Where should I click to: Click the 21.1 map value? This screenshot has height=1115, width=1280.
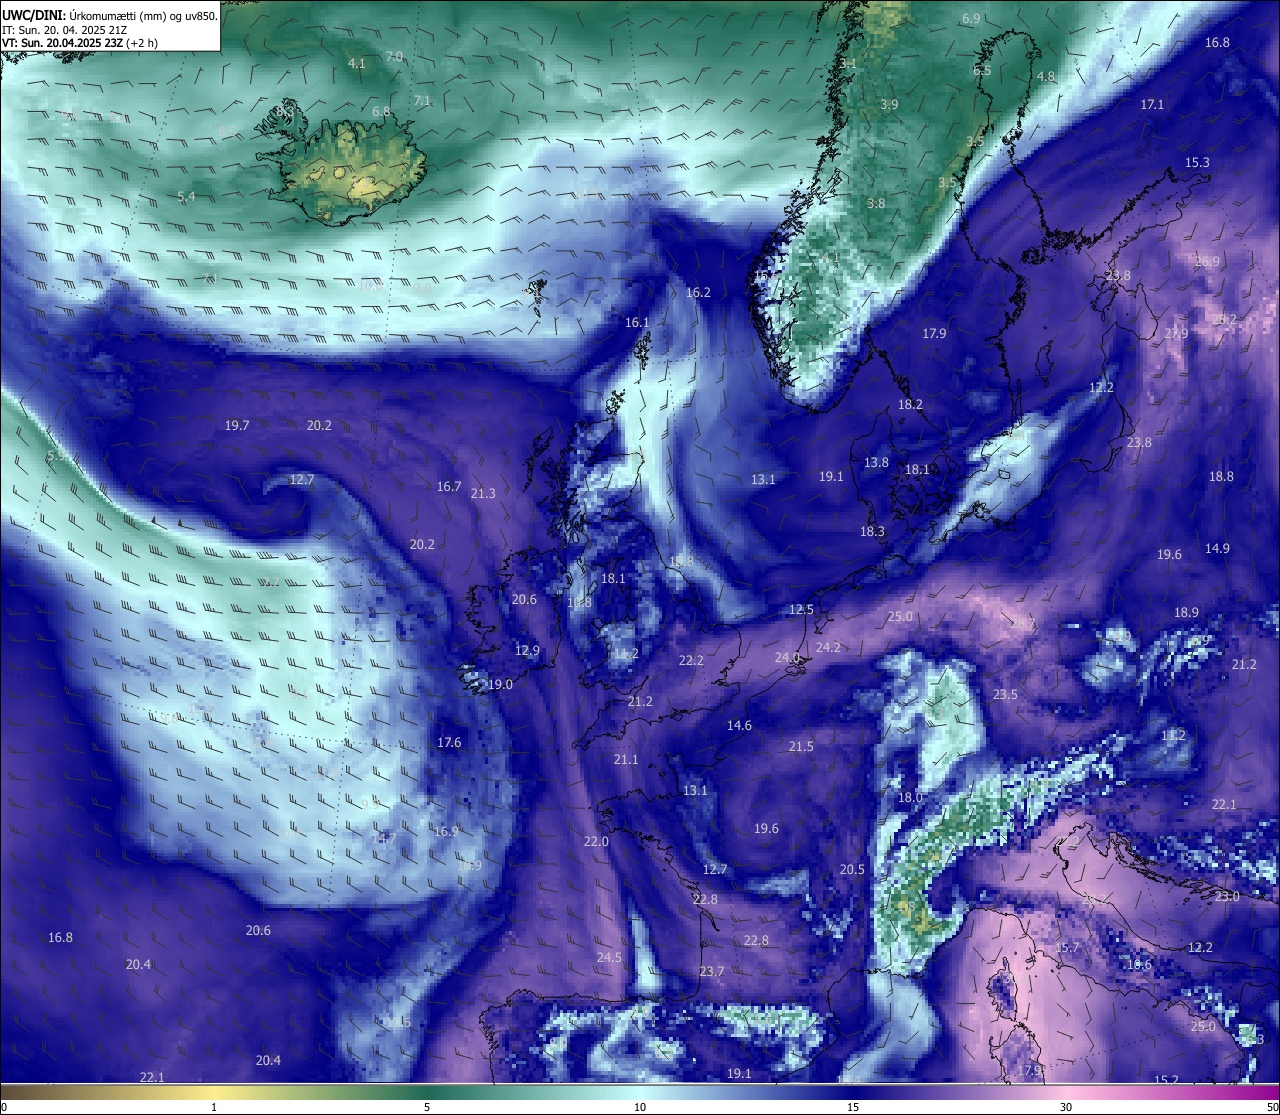[x=626, y=760]
